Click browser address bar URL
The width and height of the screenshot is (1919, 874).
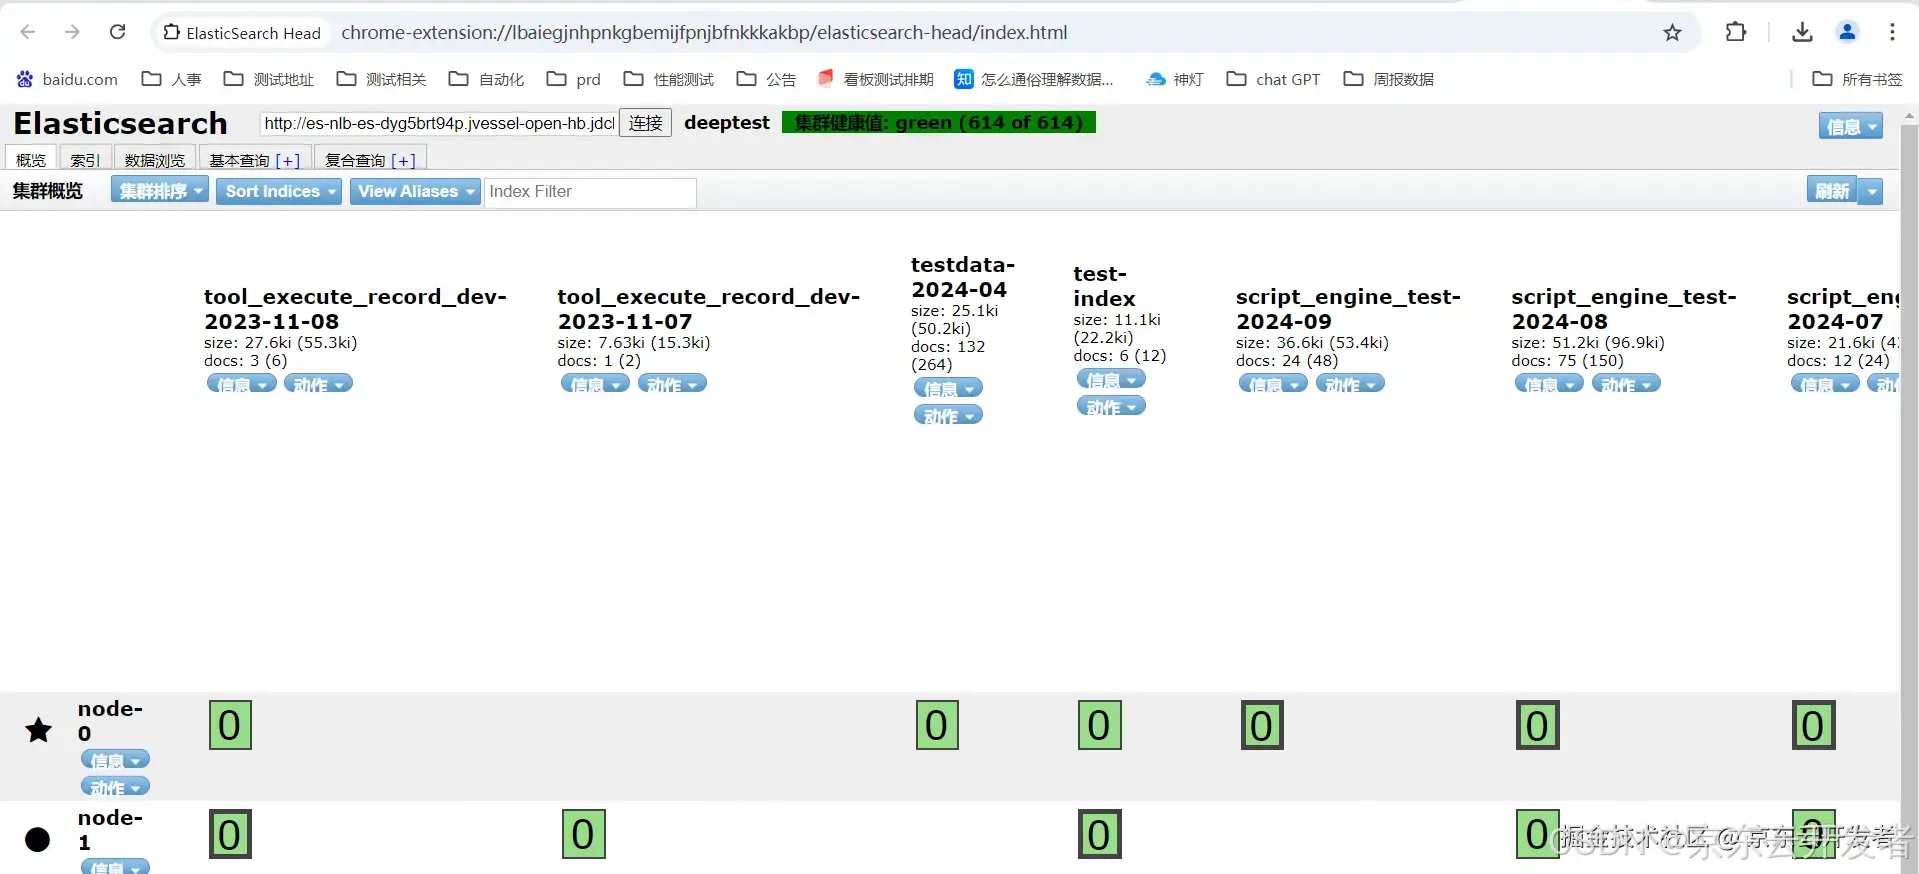coord(704,32)
